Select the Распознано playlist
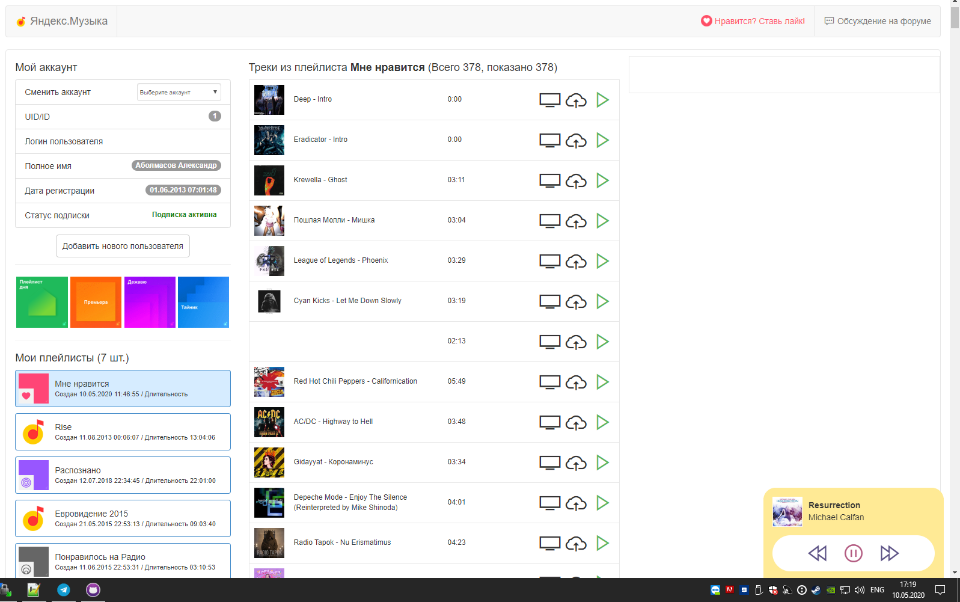 pyautogui.click(x=123, y=475)
